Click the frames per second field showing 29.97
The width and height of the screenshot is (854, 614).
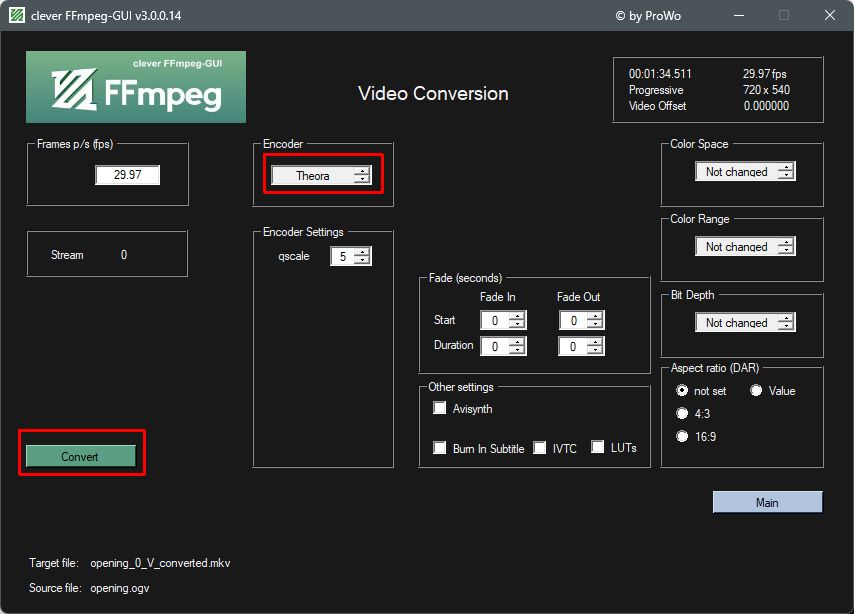127,175
